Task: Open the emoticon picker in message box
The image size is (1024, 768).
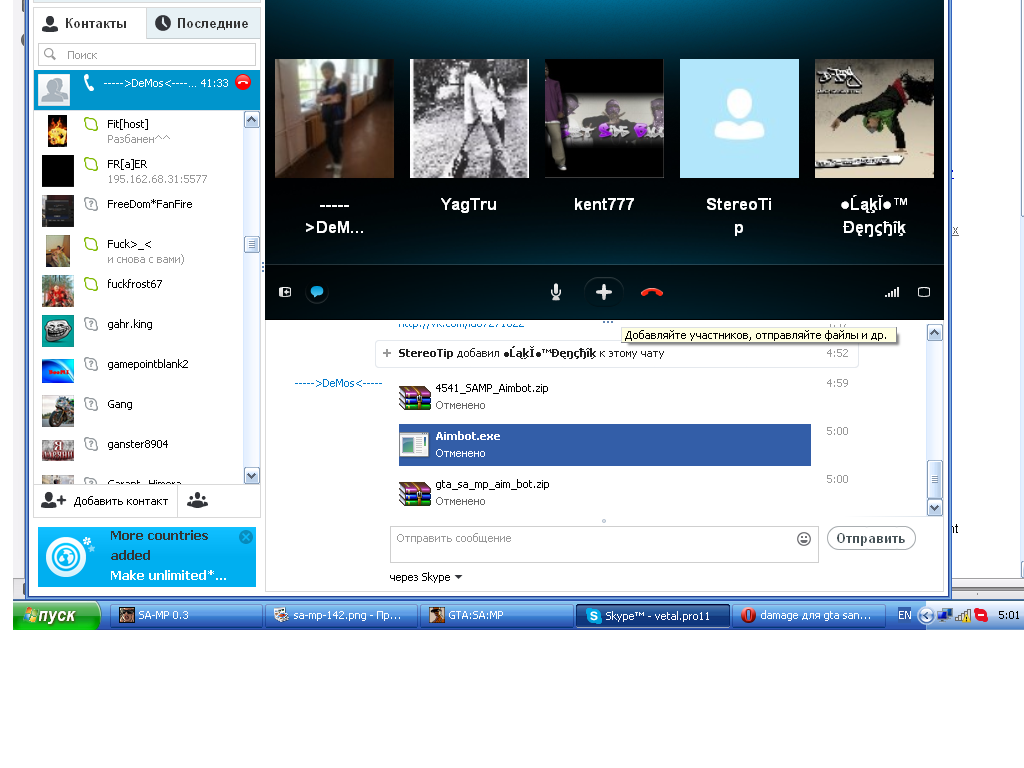Action: [804, 539]
